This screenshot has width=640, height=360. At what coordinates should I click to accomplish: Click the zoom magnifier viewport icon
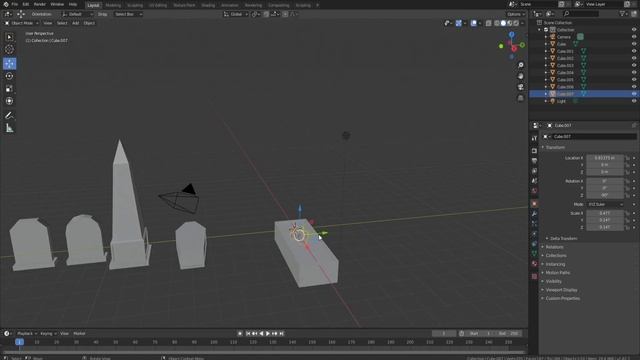coord(520,65)
